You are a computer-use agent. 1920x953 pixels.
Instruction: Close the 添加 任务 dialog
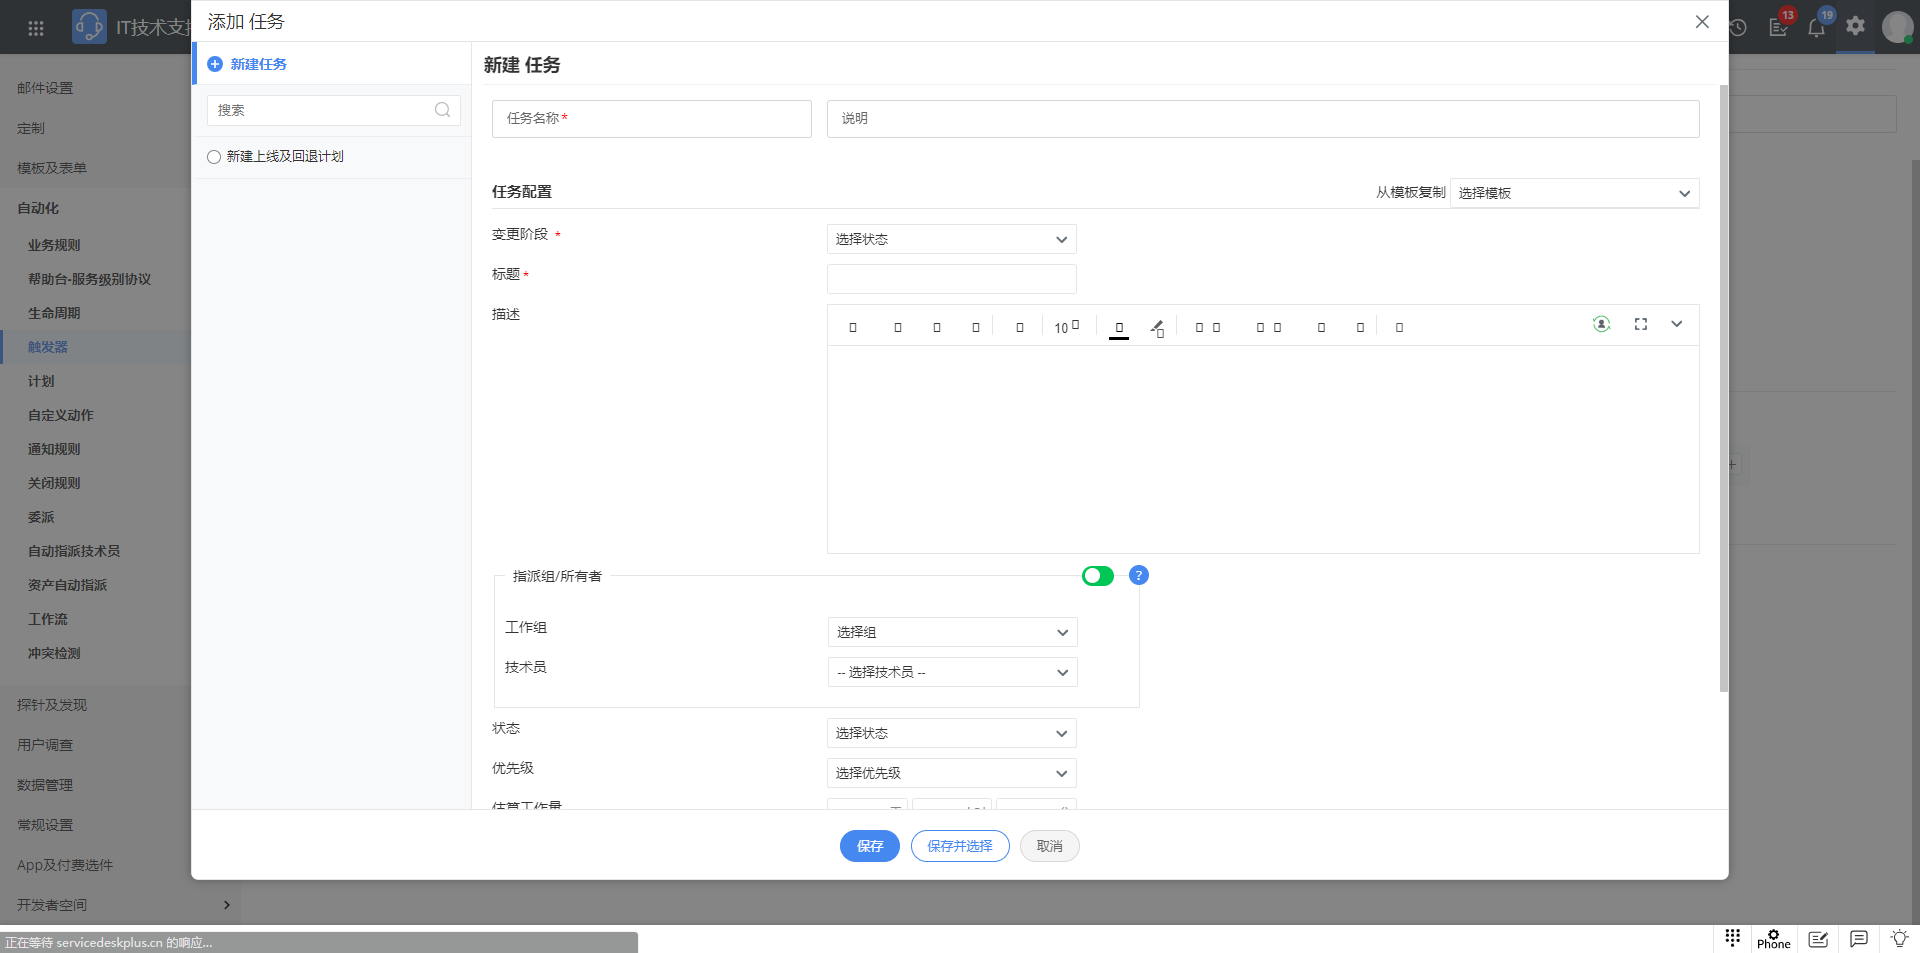tap(1702, 22)
